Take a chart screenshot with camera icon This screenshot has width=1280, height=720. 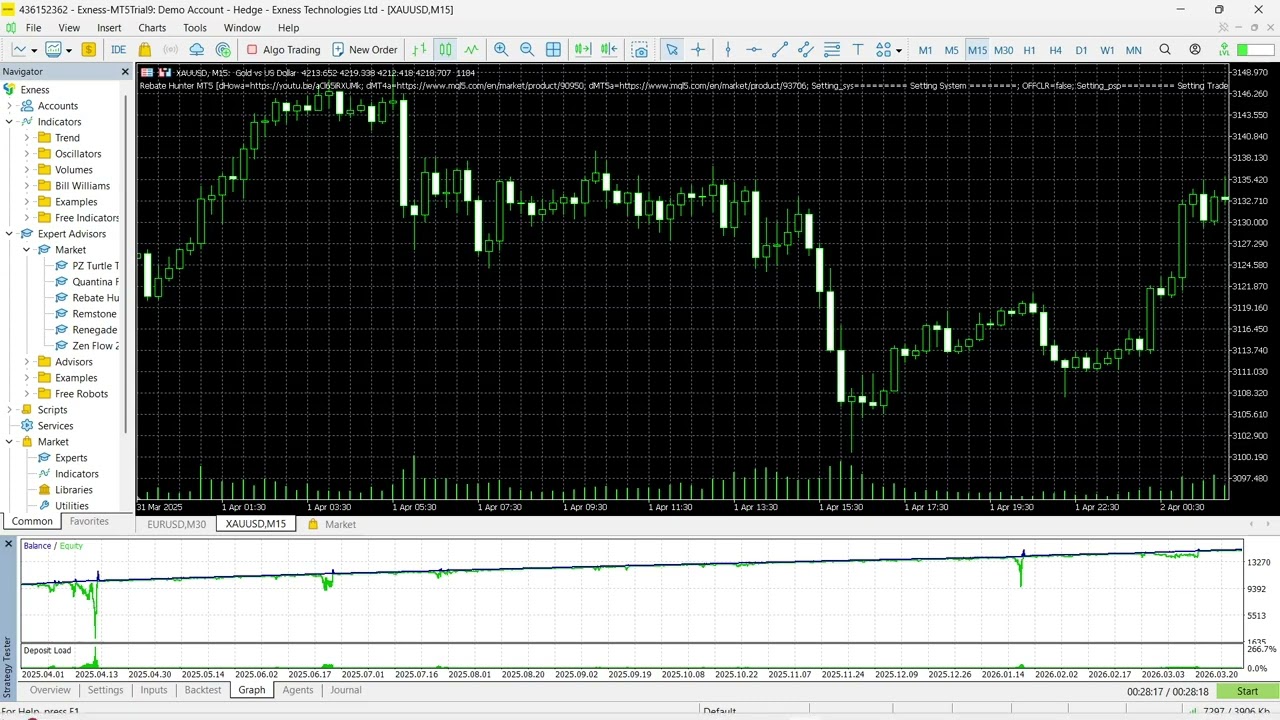click(x=640, y=49)
